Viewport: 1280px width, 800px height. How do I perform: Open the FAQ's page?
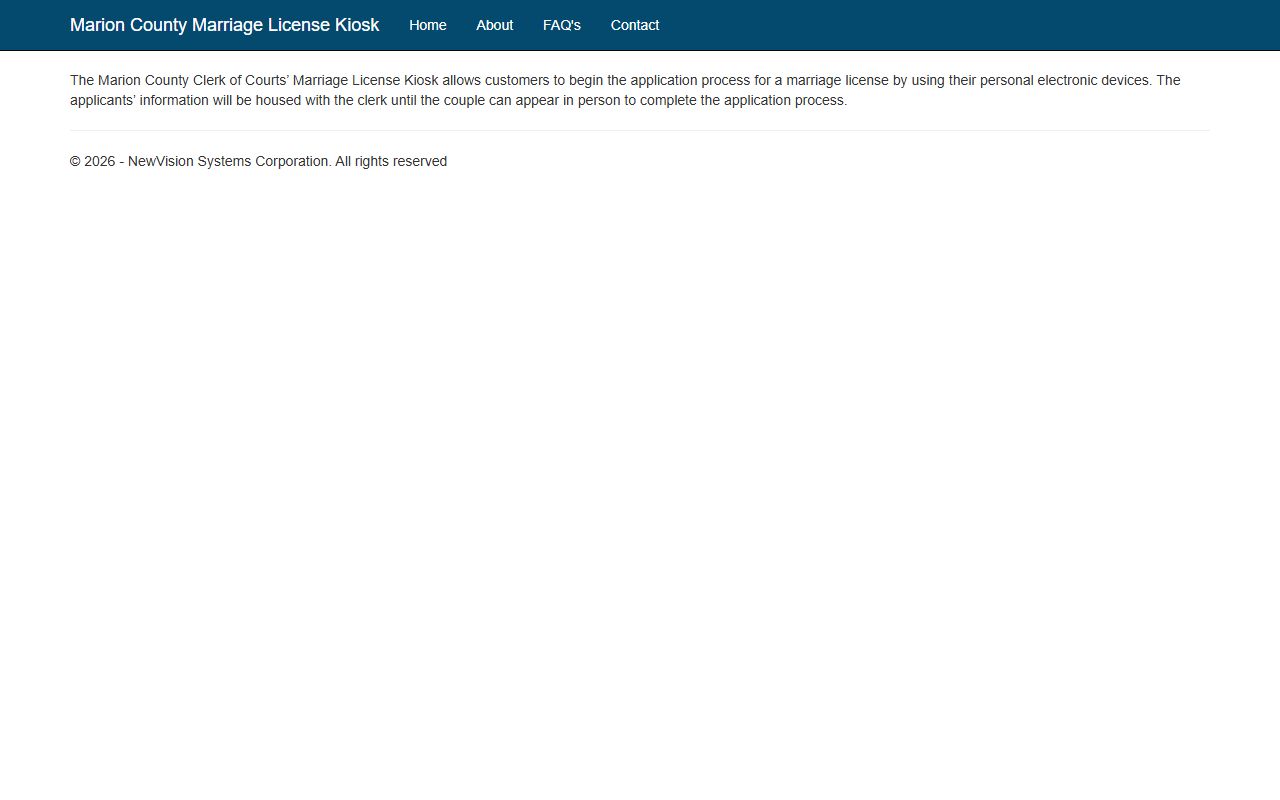pos(561,25)
